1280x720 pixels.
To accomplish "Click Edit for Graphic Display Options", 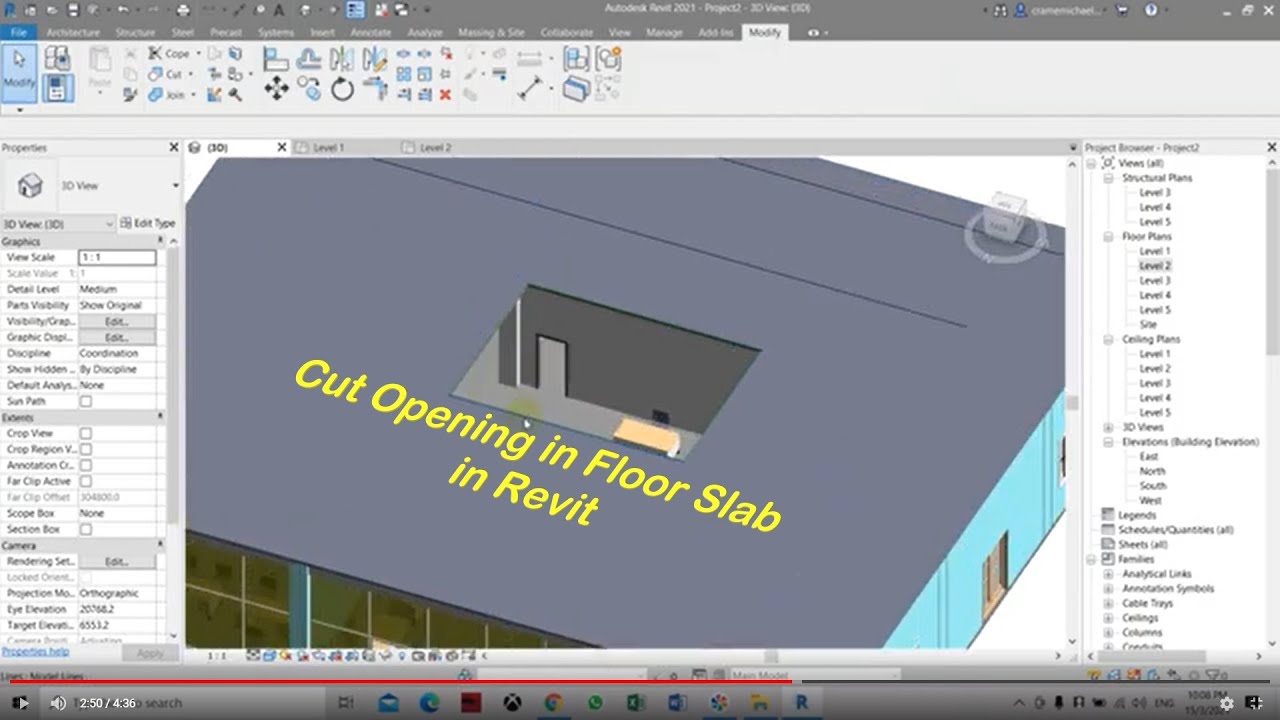I will pos(117,338).
